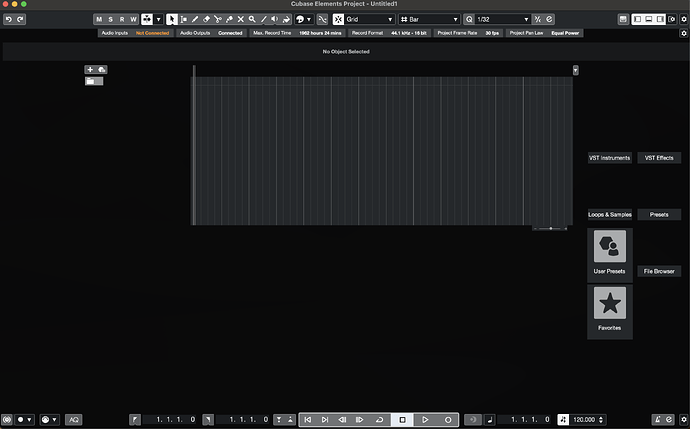This screenshot has width=690, height=429.
Task: Open Quantize Presets 1/32 dropdown
Action: [503, 19]
